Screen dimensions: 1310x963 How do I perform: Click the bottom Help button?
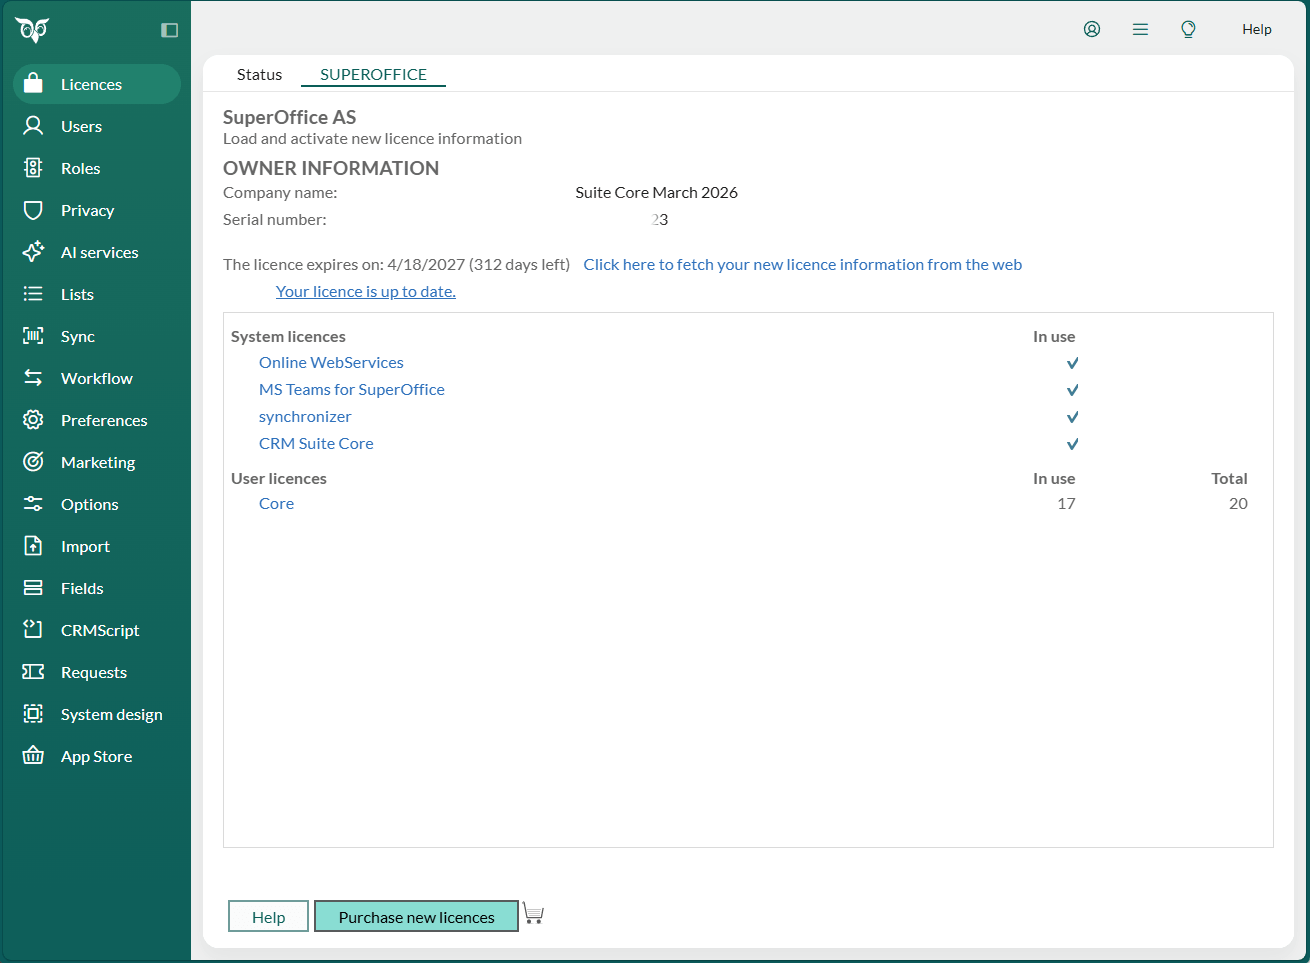coord(268,916)
